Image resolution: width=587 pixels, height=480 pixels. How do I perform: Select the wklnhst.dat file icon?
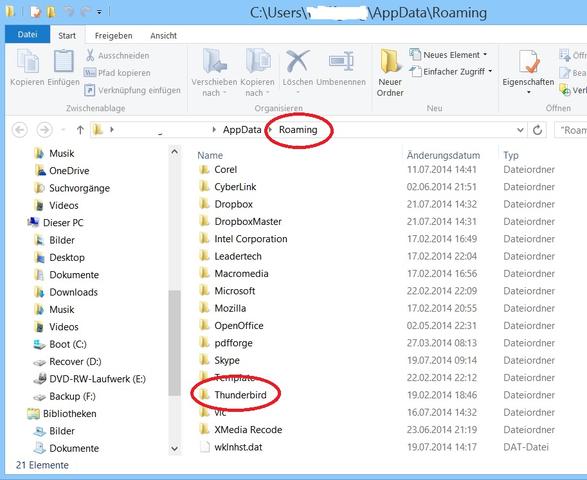pyautogui.click(x=204, y=447)
